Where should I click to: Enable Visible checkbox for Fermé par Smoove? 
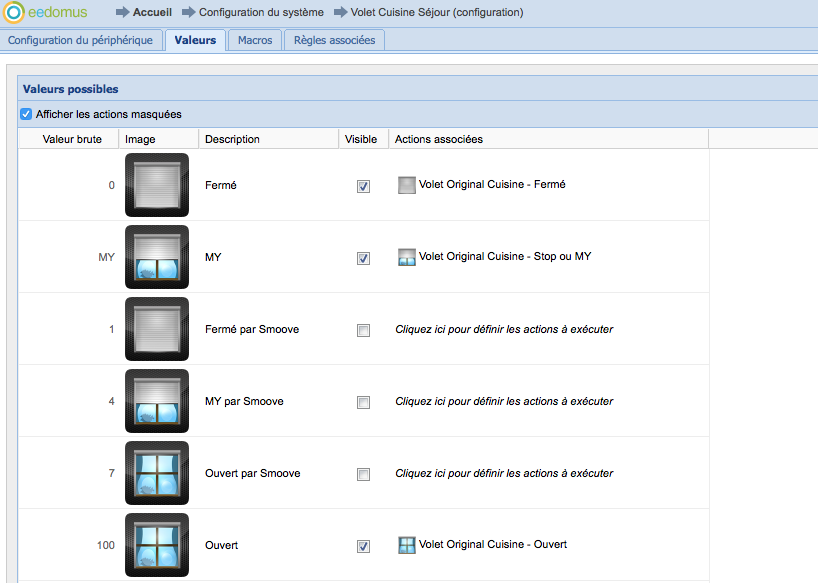pyautogui.click(x=363, y=330)
